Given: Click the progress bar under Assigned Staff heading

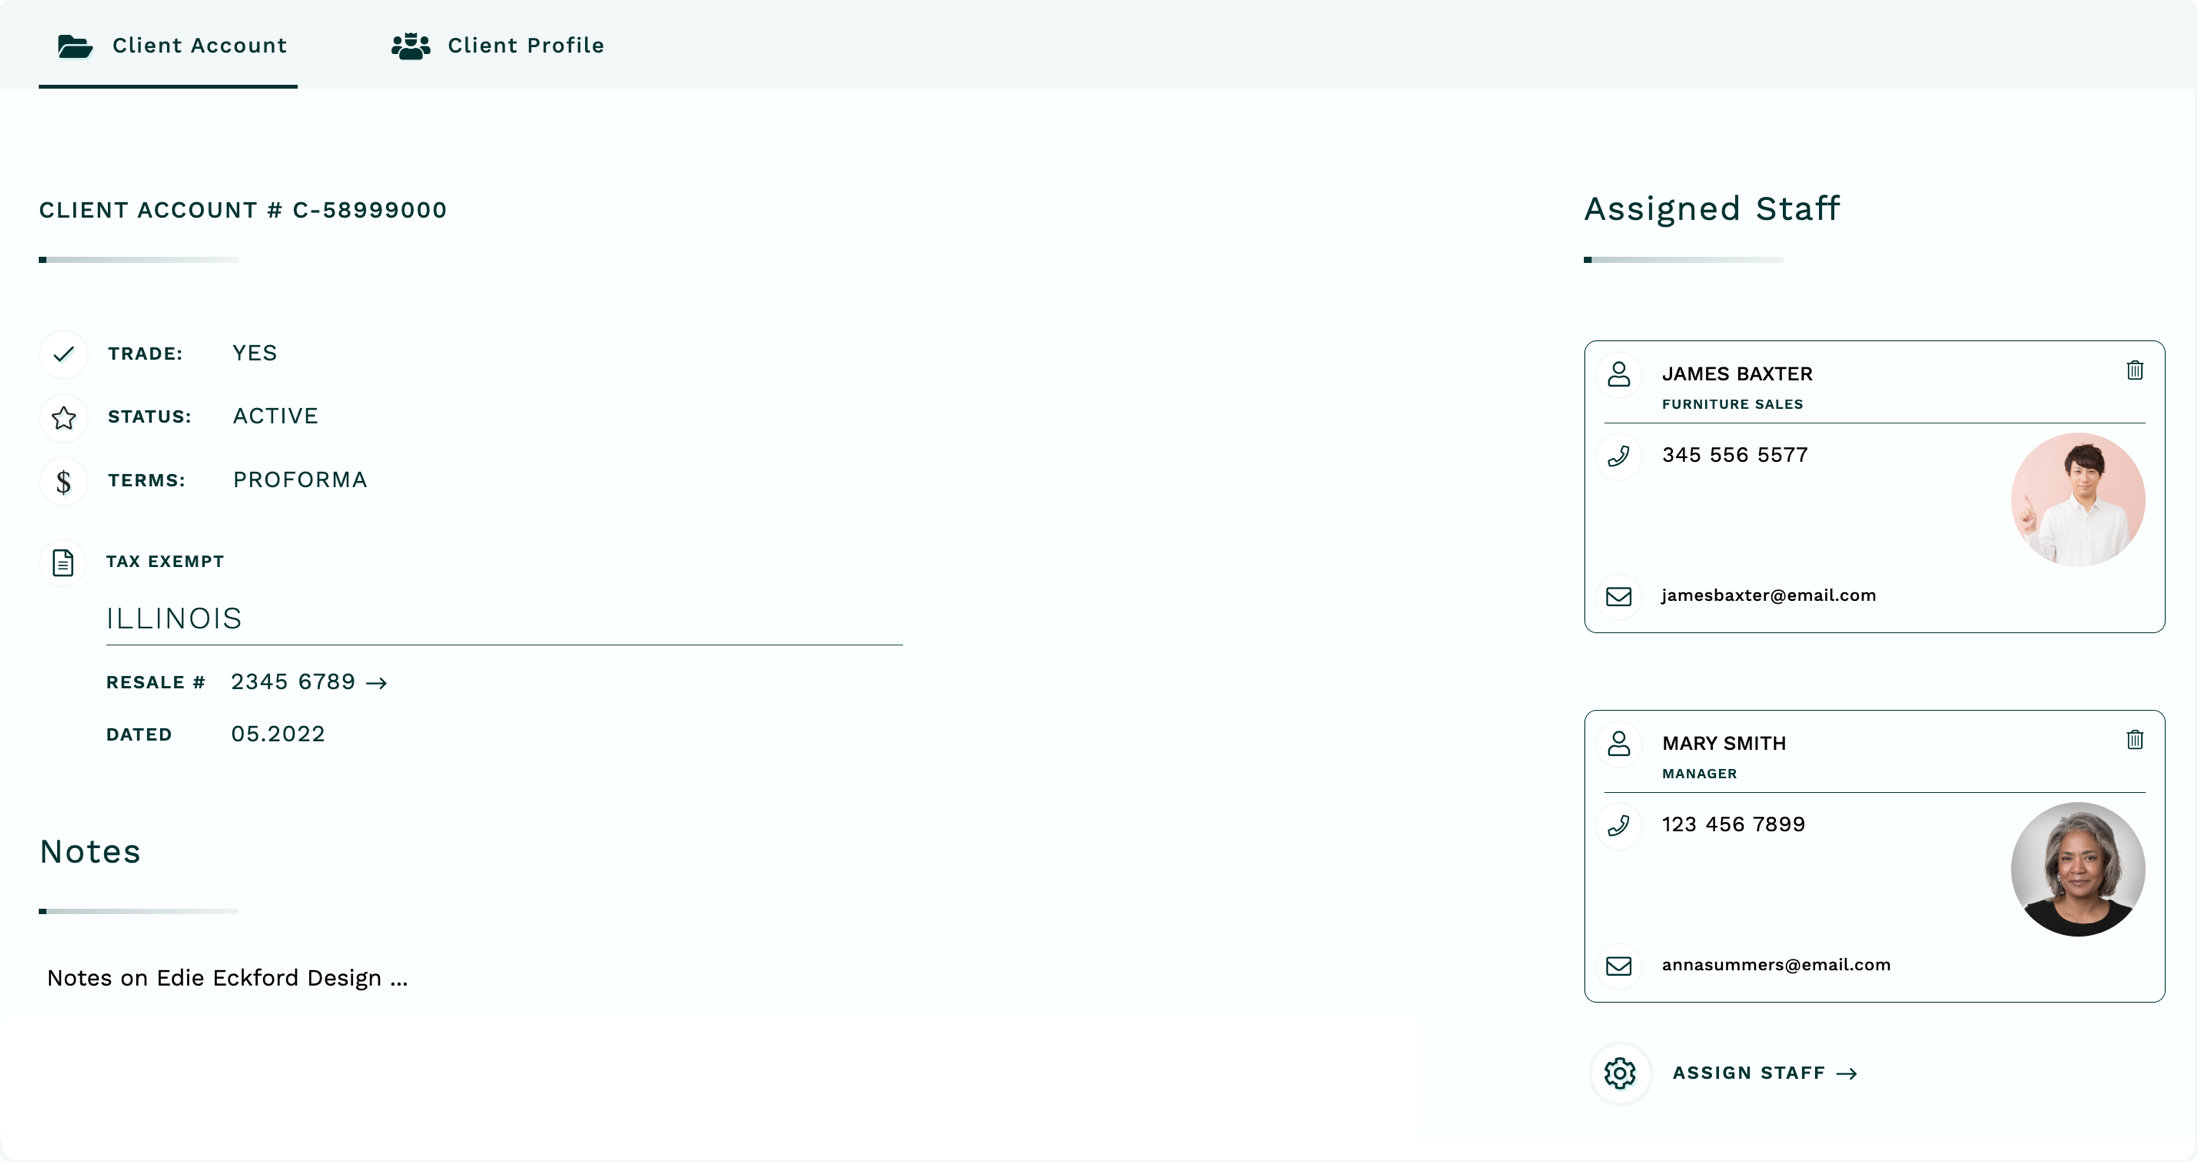Looking at the screenshot, I should coord(1683,260).
